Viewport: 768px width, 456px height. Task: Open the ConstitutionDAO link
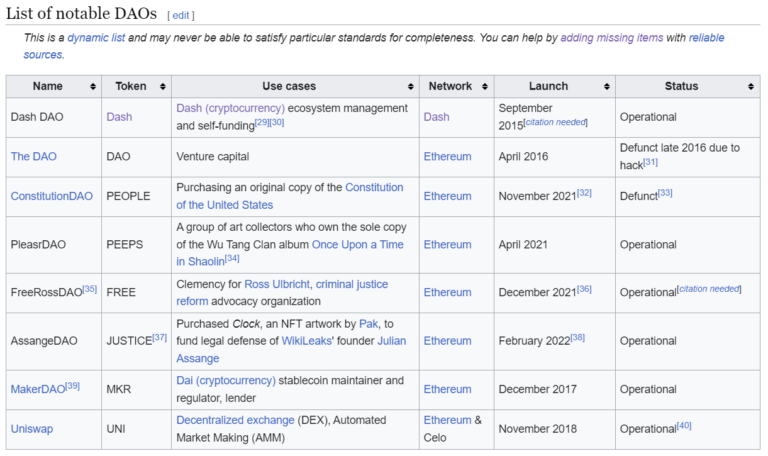point(51,196)
